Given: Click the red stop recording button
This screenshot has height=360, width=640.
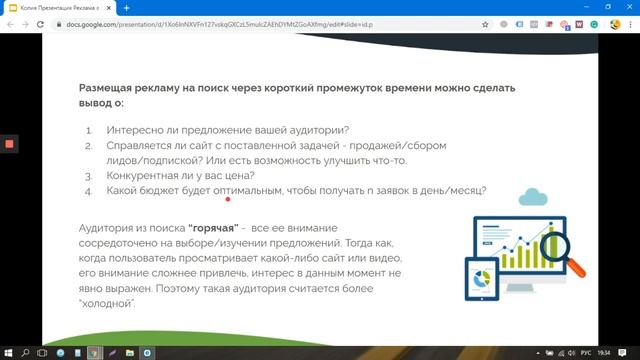Looking at the screenshot, I should pyautogui.click(x=9, y=144).
